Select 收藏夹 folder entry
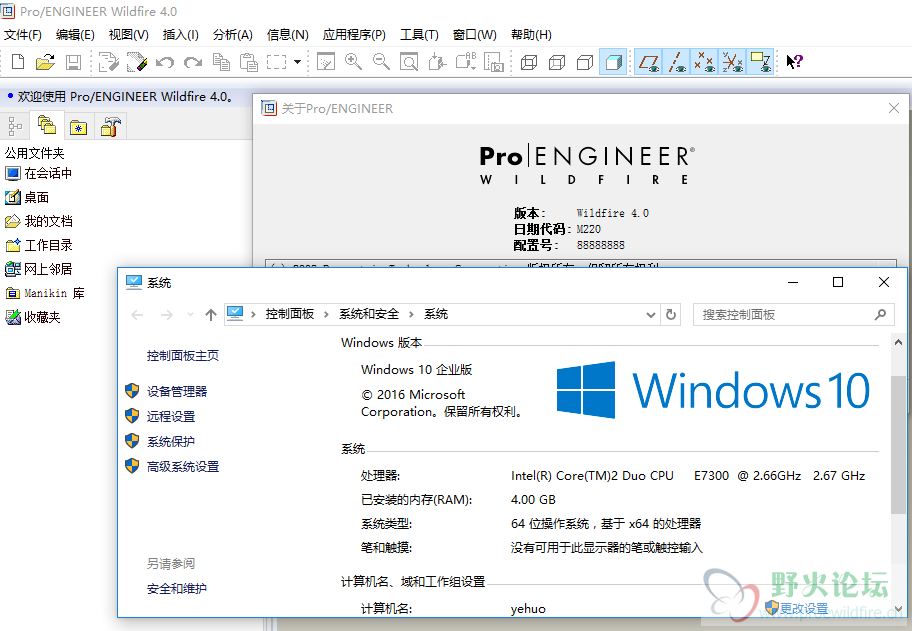912x631 pixels. pos(33,317)
